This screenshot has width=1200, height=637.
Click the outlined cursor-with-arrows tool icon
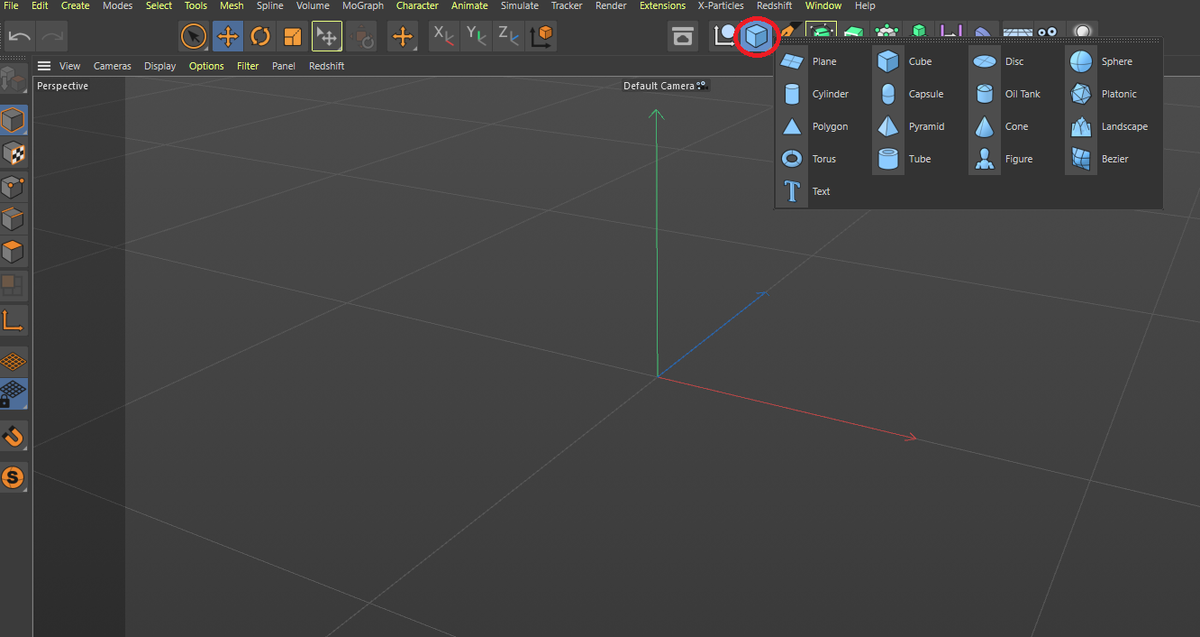click(x=326, y=37)
